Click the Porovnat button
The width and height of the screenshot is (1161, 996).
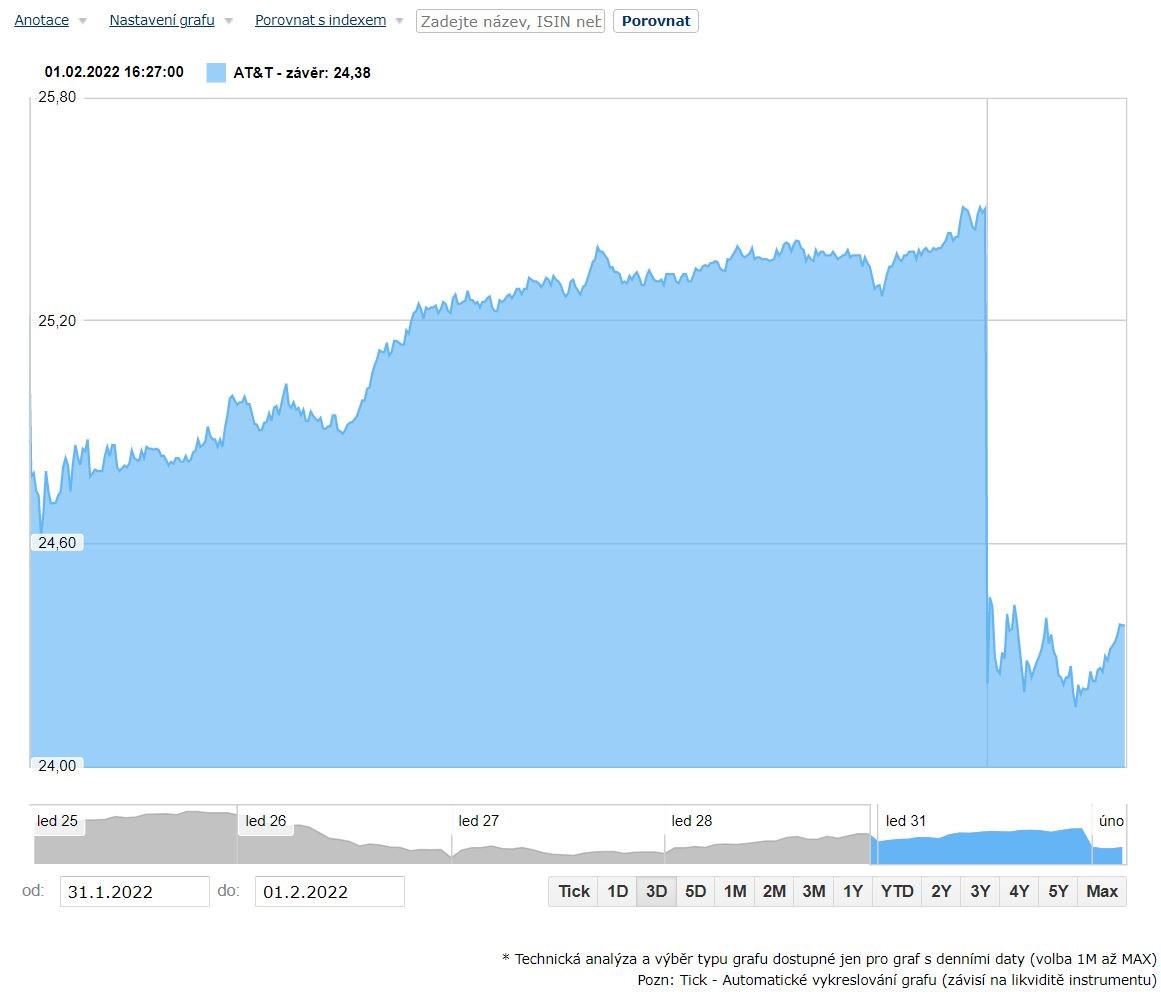pyautogui.click(x=655, y=21)
